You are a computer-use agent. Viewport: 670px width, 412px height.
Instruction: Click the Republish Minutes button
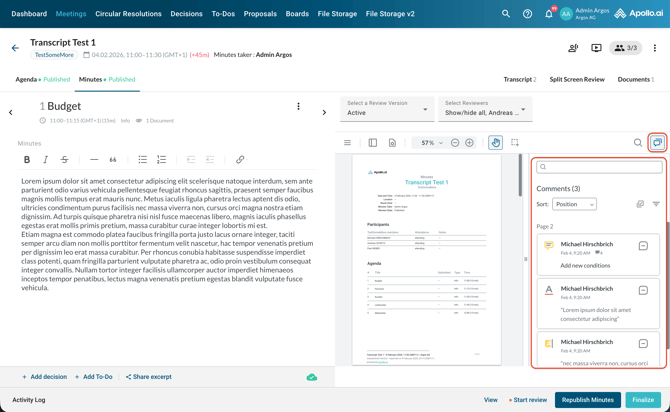click(588, 400)
